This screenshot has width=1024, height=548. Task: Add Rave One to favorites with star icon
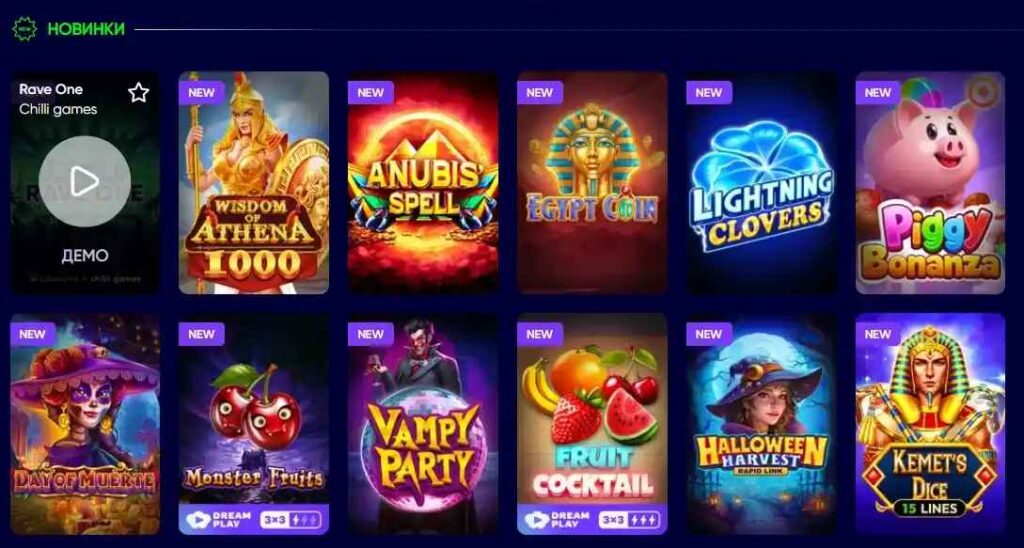click(138, 93)
